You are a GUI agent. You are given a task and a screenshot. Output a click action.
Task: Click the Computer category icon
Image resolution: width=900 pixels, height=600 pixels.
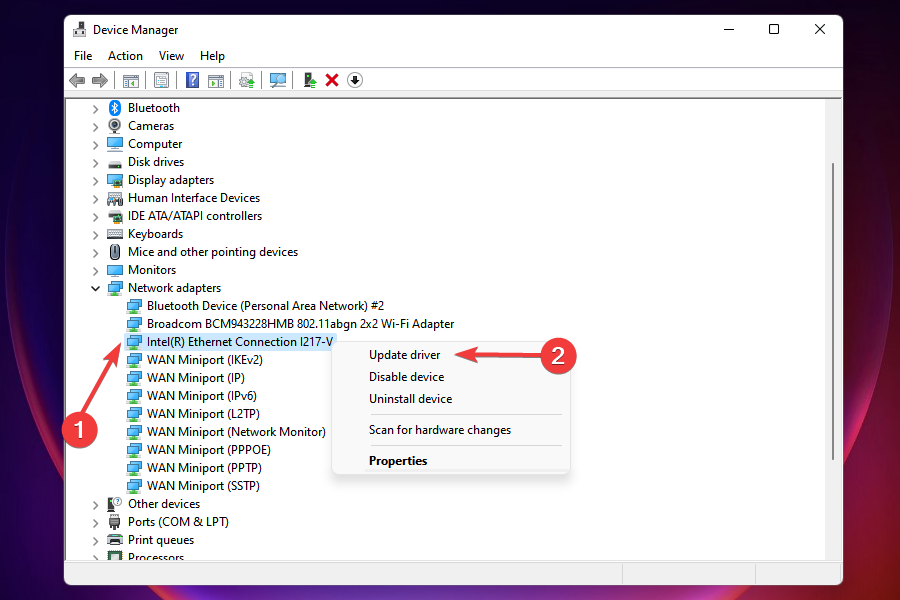(115, 144)
